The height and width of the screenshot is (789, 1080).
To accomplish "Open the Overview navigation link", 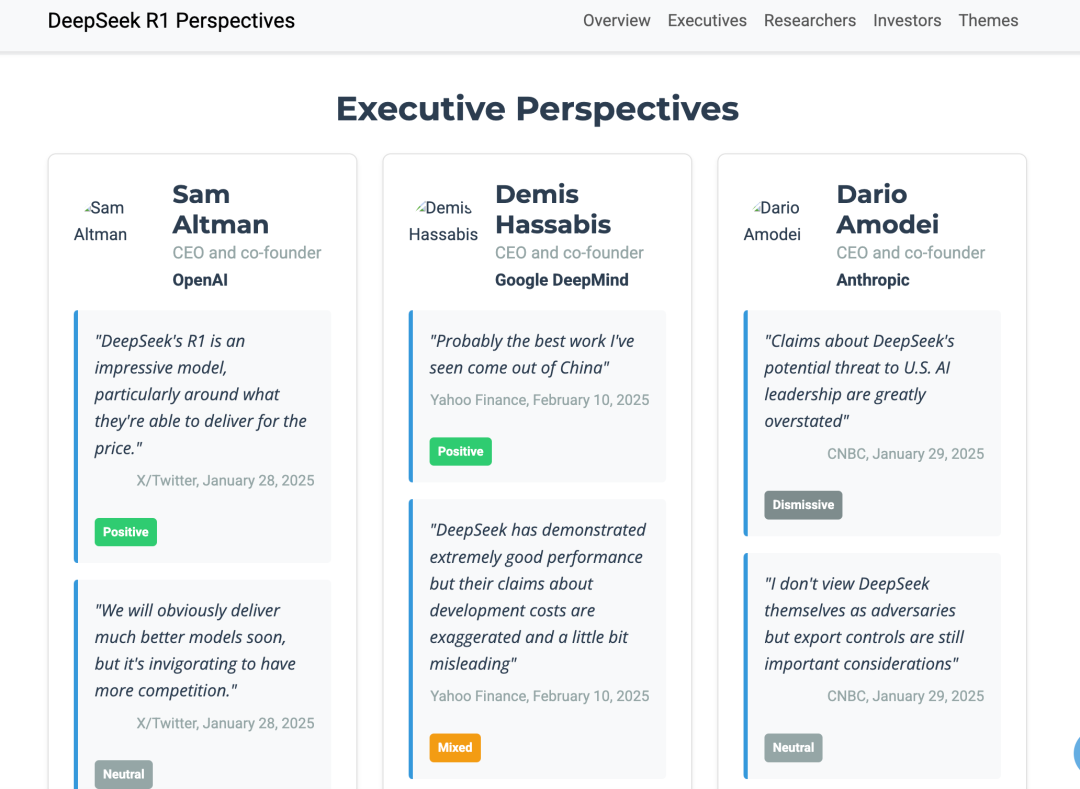I will 616,20.
